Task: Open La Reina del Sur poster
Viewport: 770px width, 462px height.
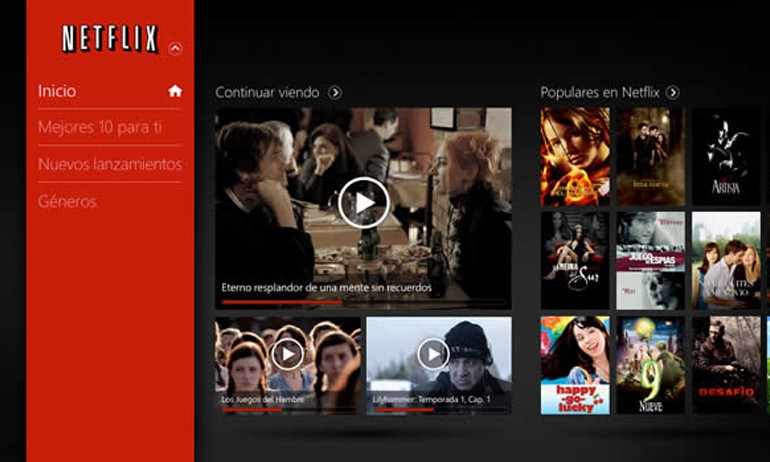Action: [x=575, y=261]
